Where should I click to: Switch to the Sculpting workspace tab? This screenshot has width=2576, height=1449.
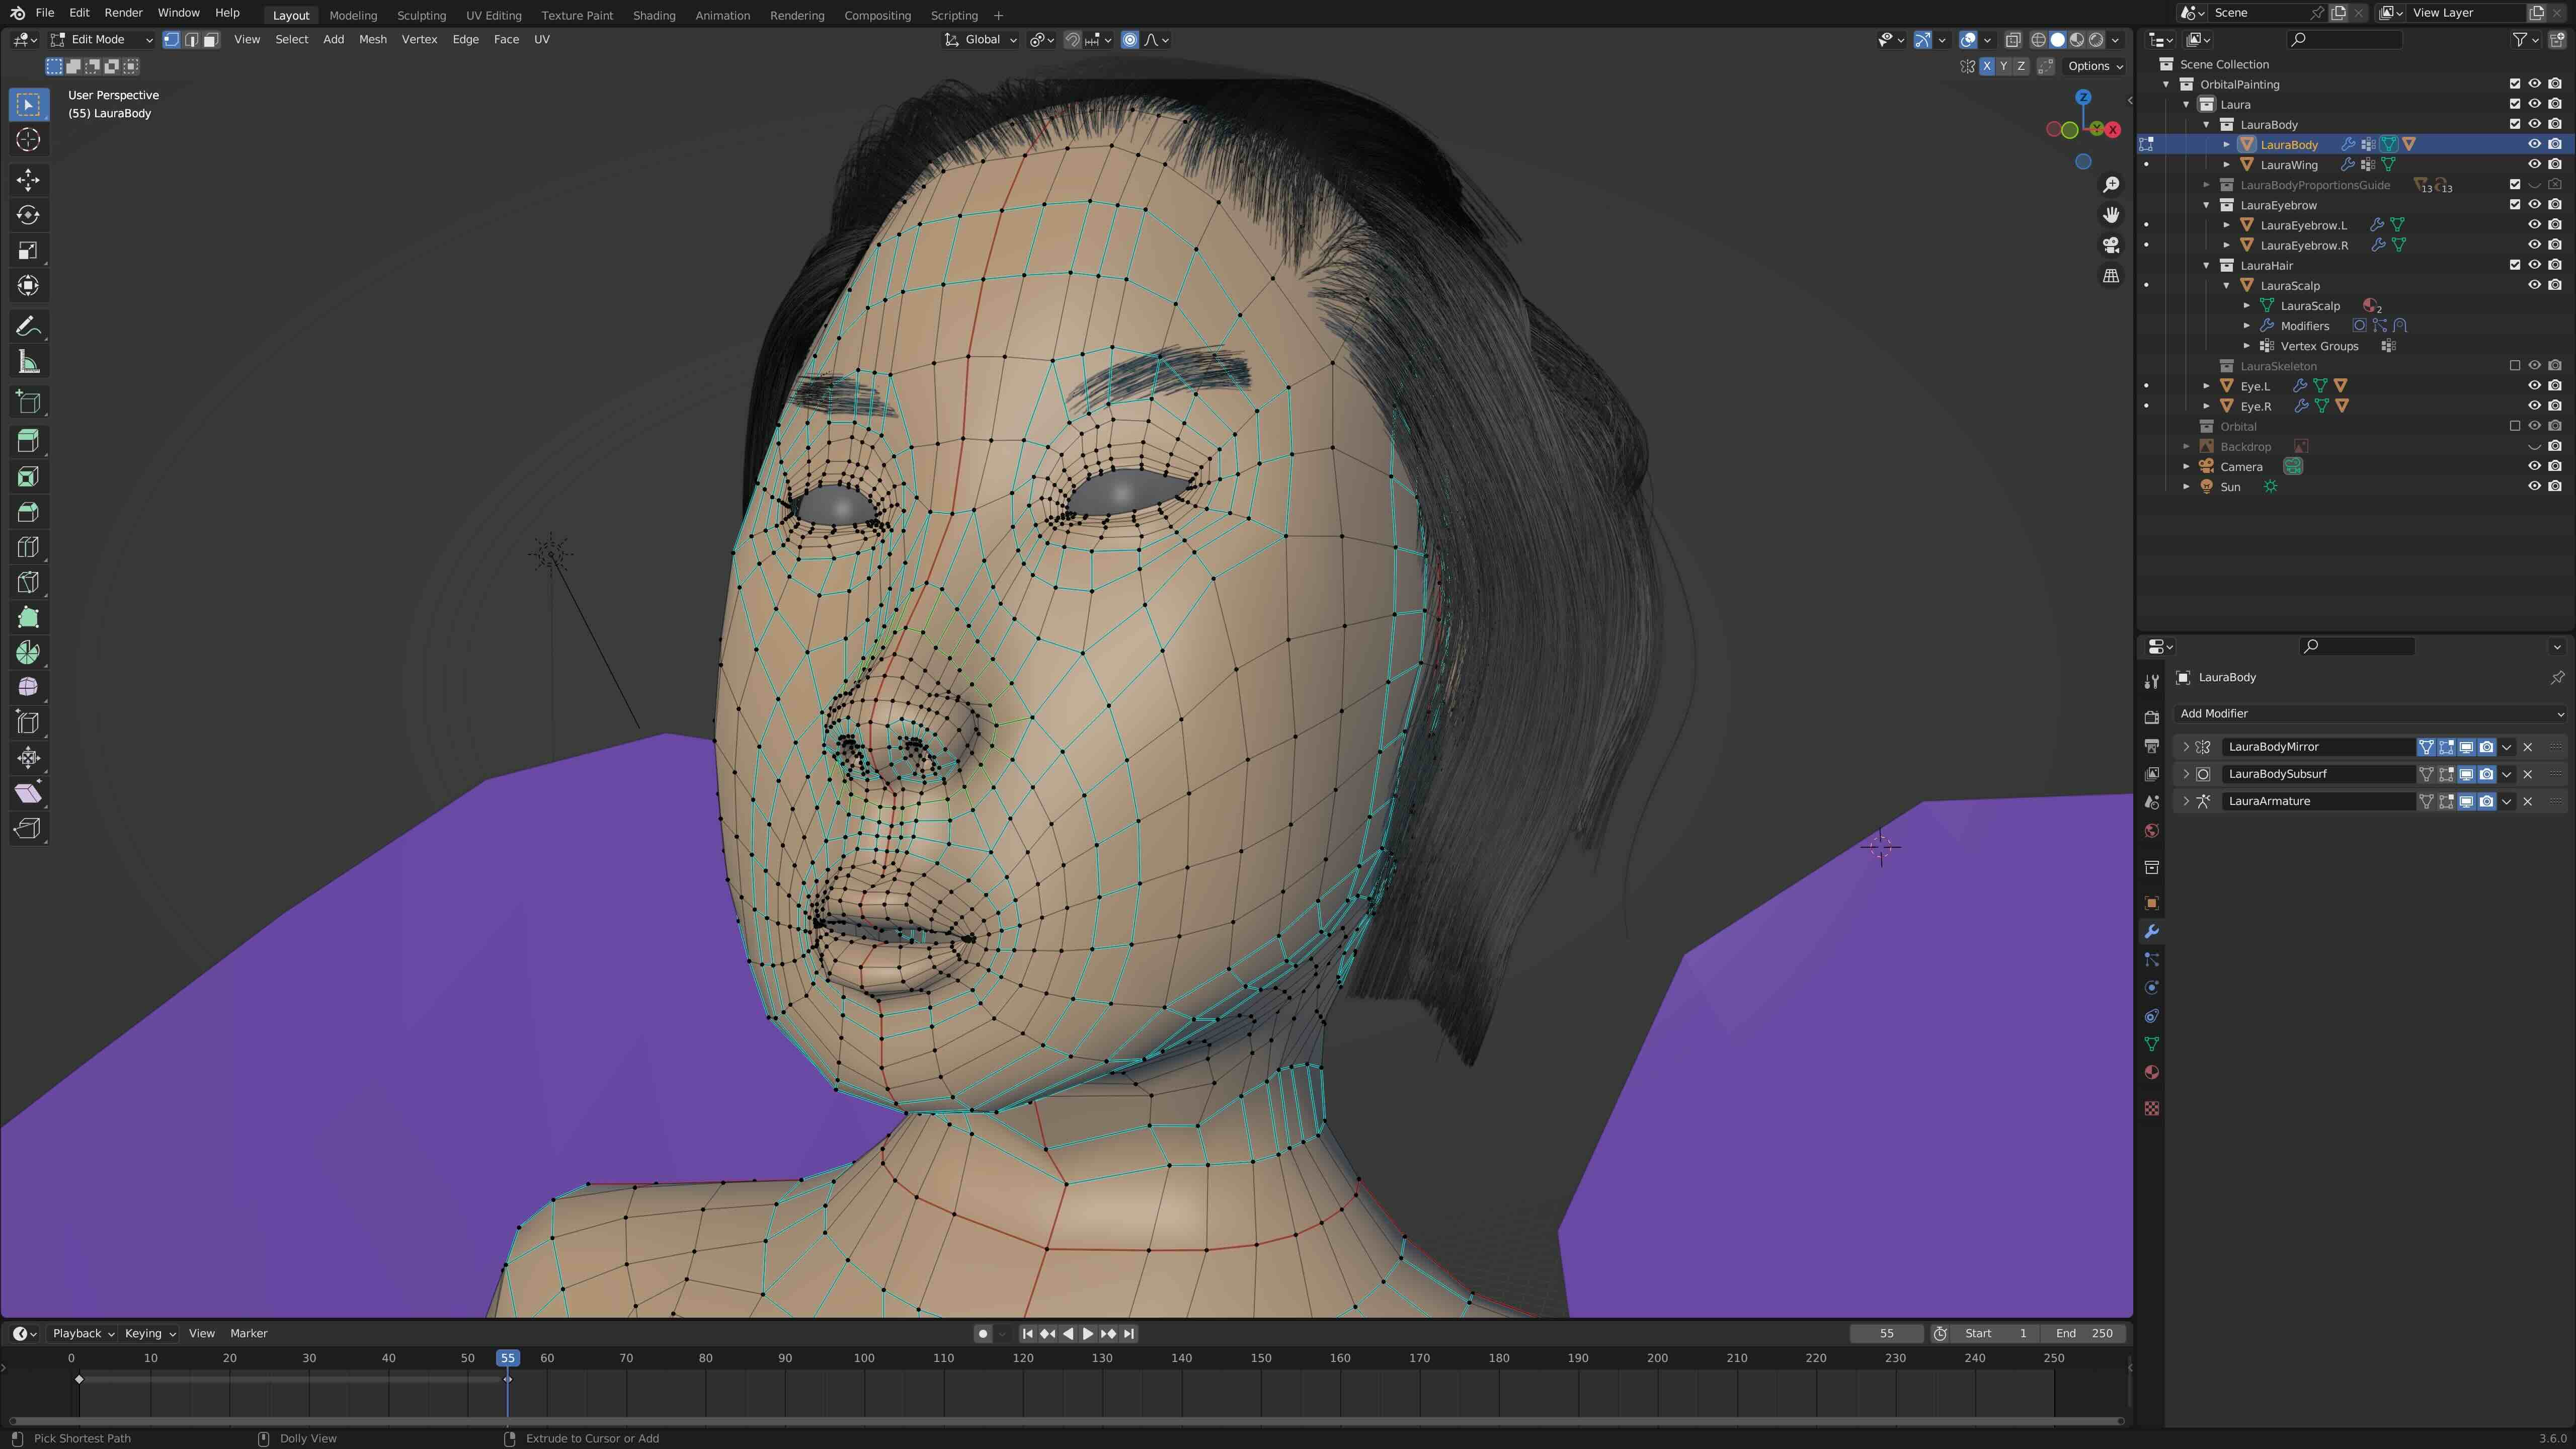421,15
